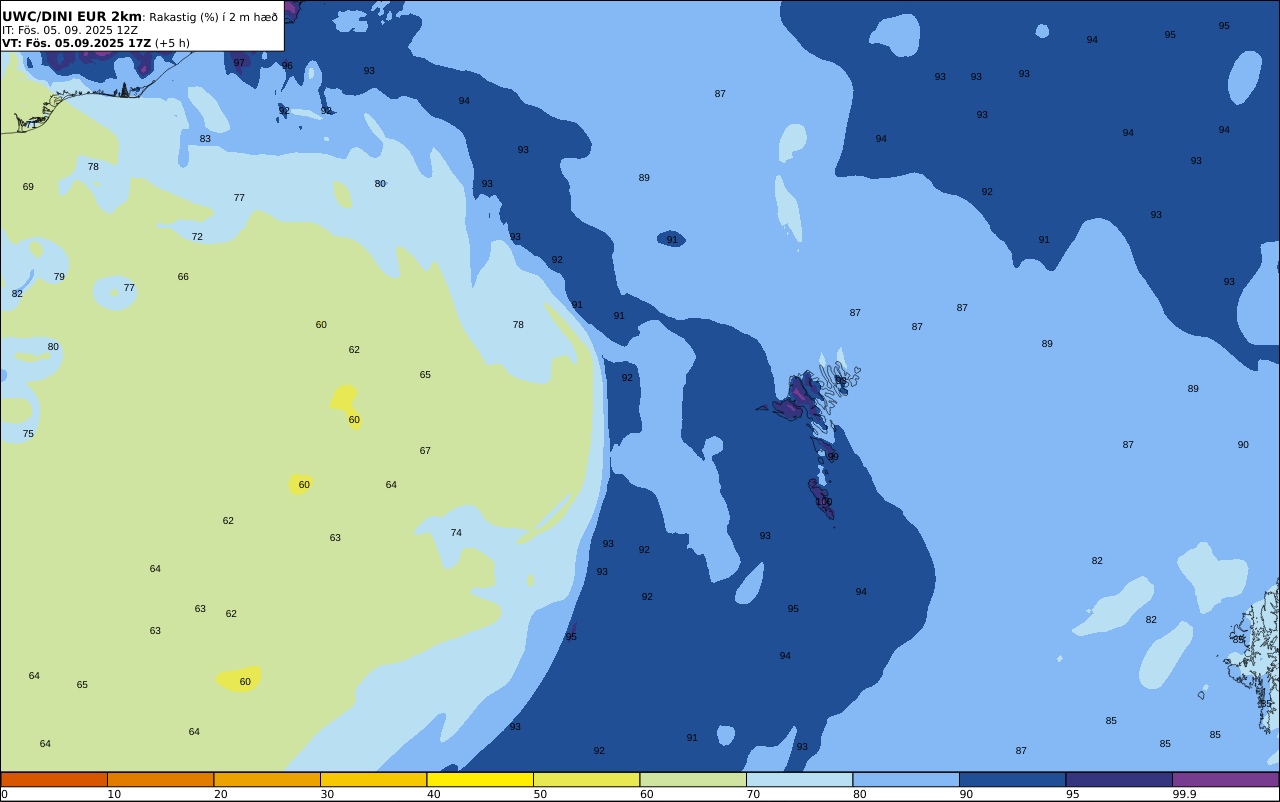Click the '0' legend scale label
Screen dimensions: 1280x802
pyautogui.click(x=4, y=794)
